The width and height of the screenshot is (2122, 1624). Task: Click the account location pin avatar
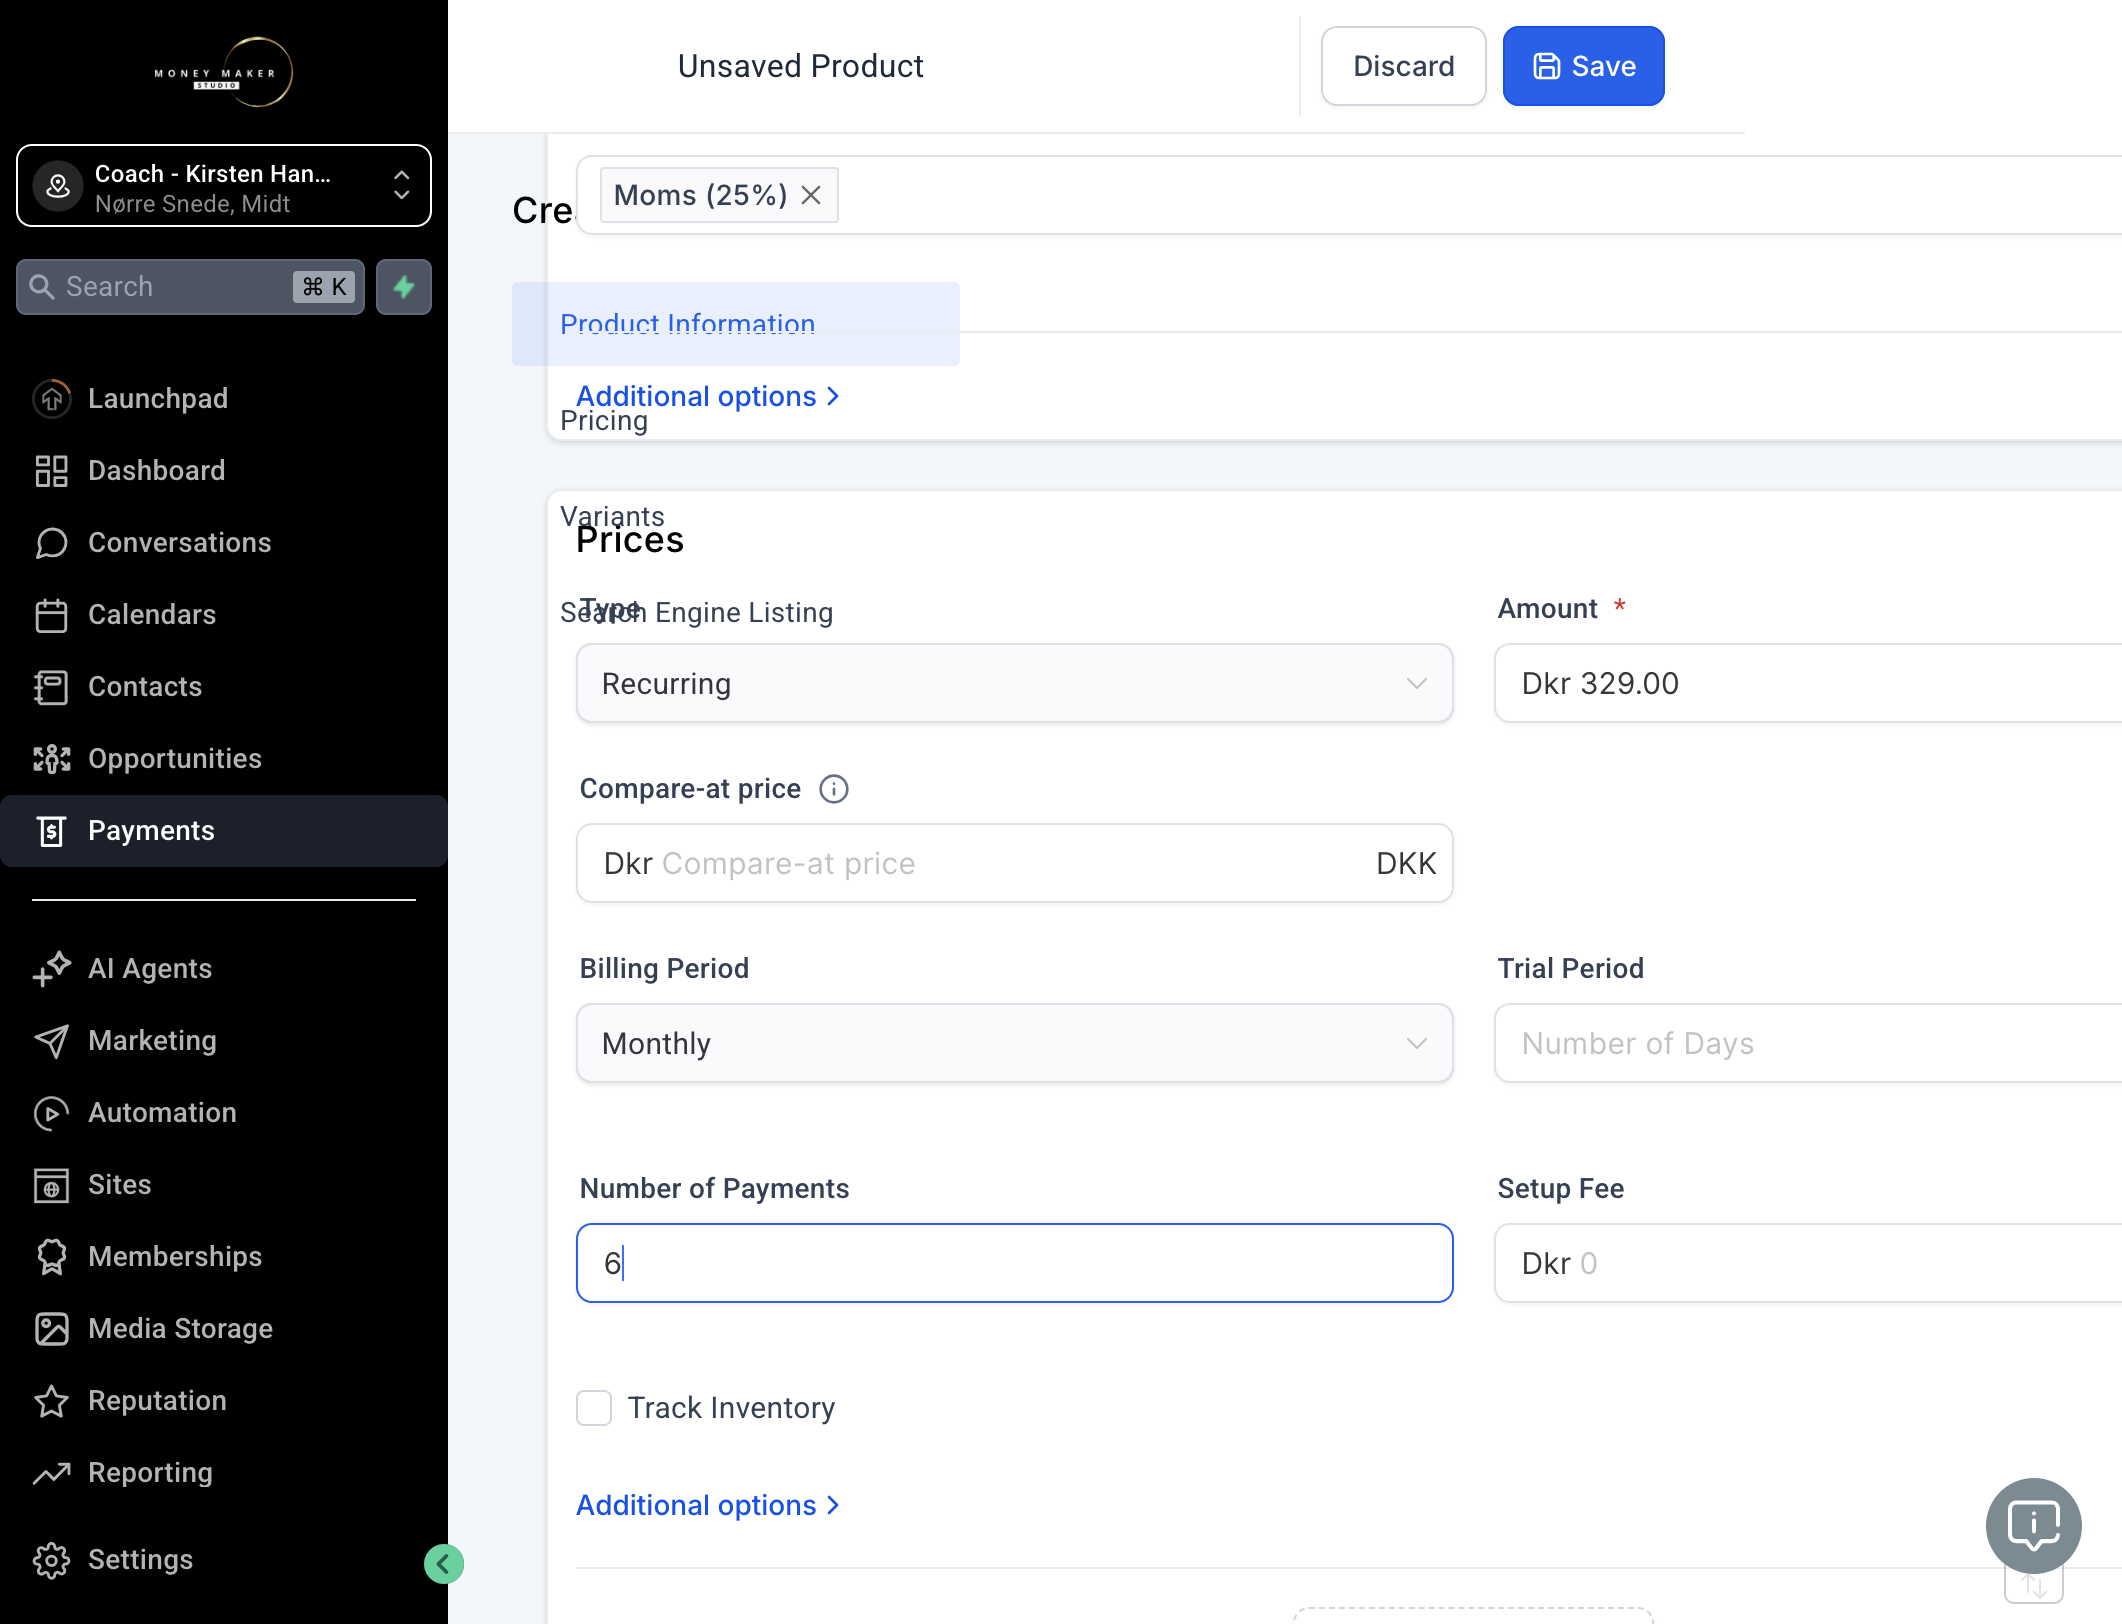click(58, 186)
